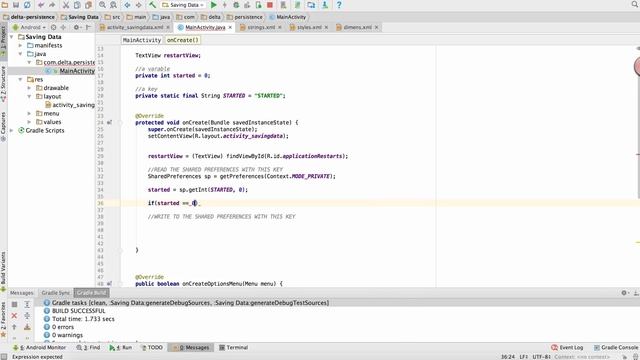Stop the process with the red square icon
The width and height of the screenshot is (640, 360).
tap(270, 5)
